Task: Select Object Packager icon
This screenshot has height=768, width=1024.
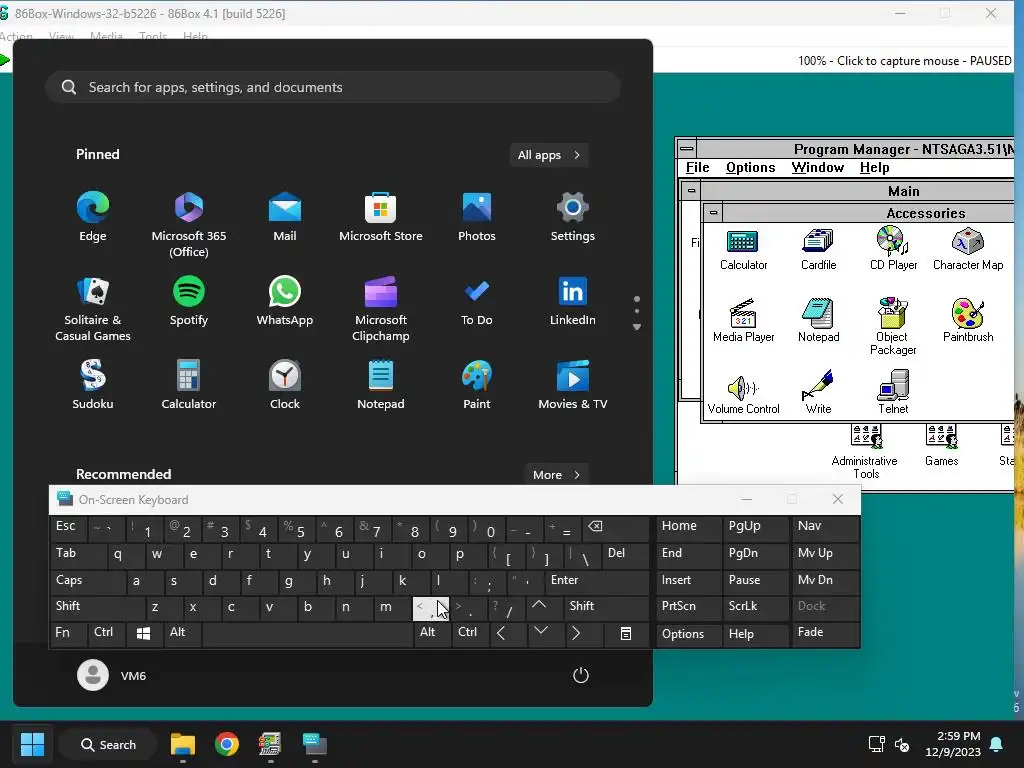Action: coord(893,326)
